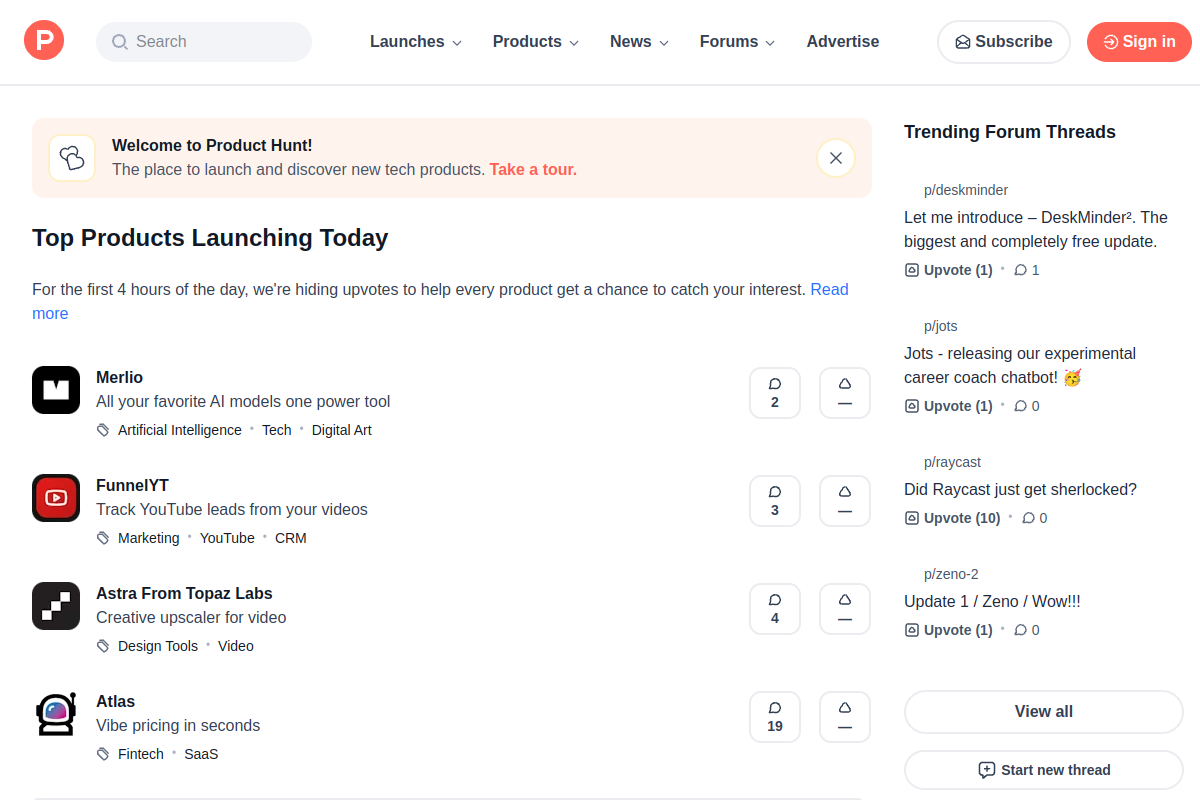Select the Digital Art tag under Merlio
1200x800 pixels.
pos(342,430)
